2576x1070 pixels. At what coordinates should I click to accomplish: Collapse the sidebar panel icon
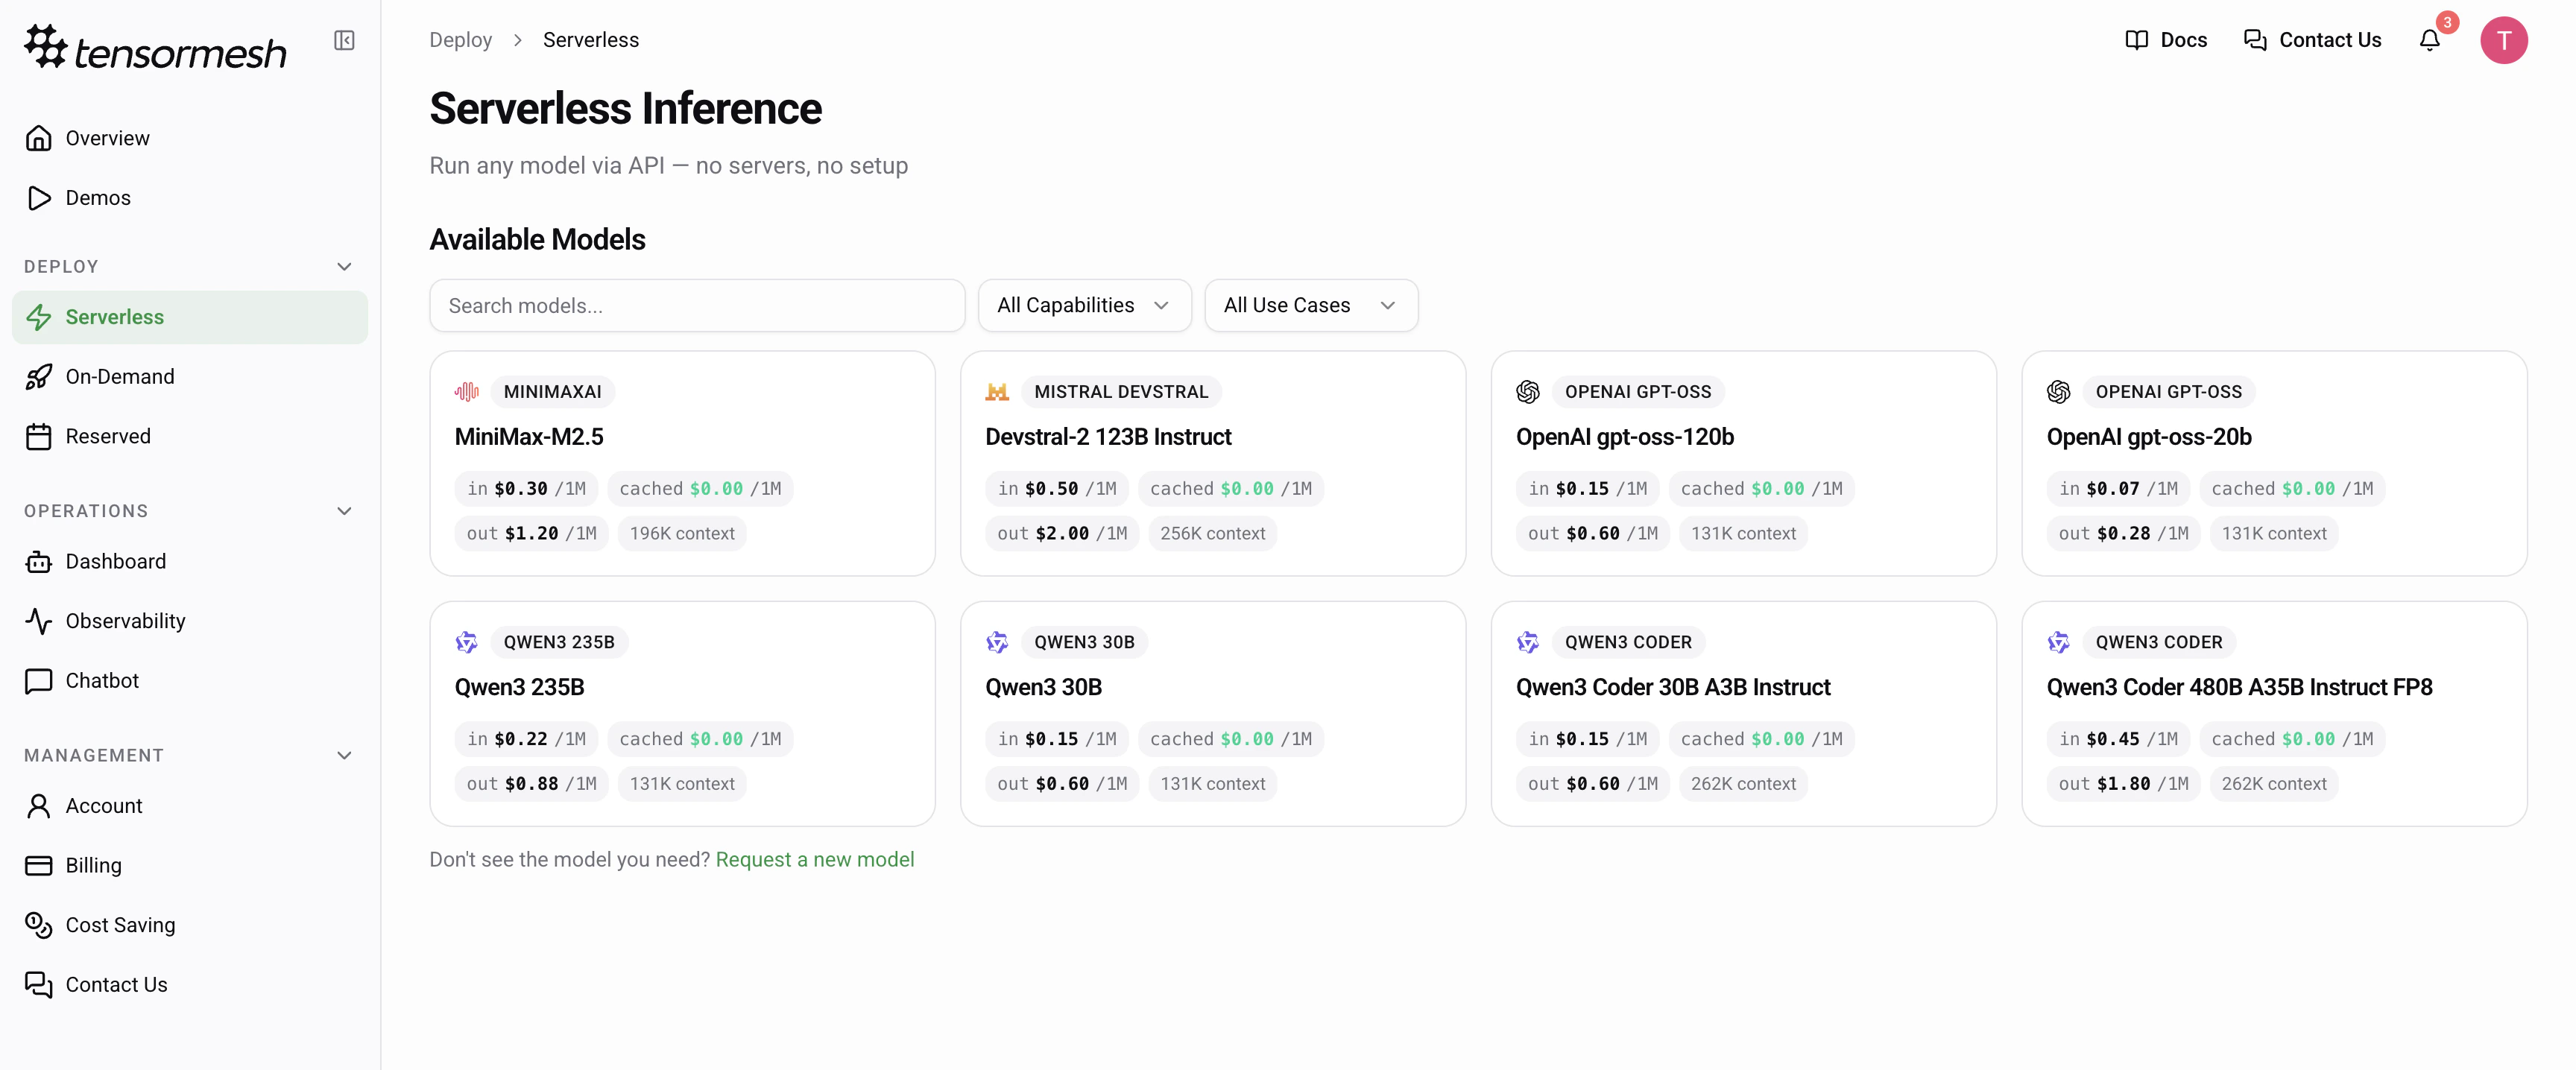pyautogui.click(x=344, y=40)
